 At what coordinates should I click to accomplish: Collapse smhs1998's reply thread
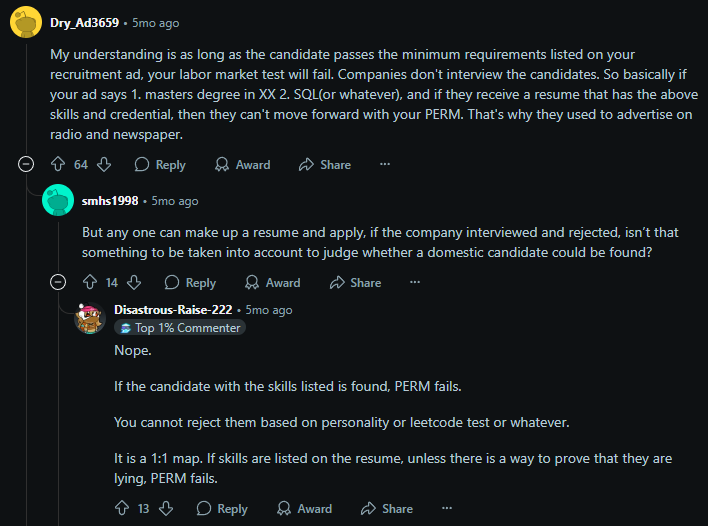click(58, 283)
